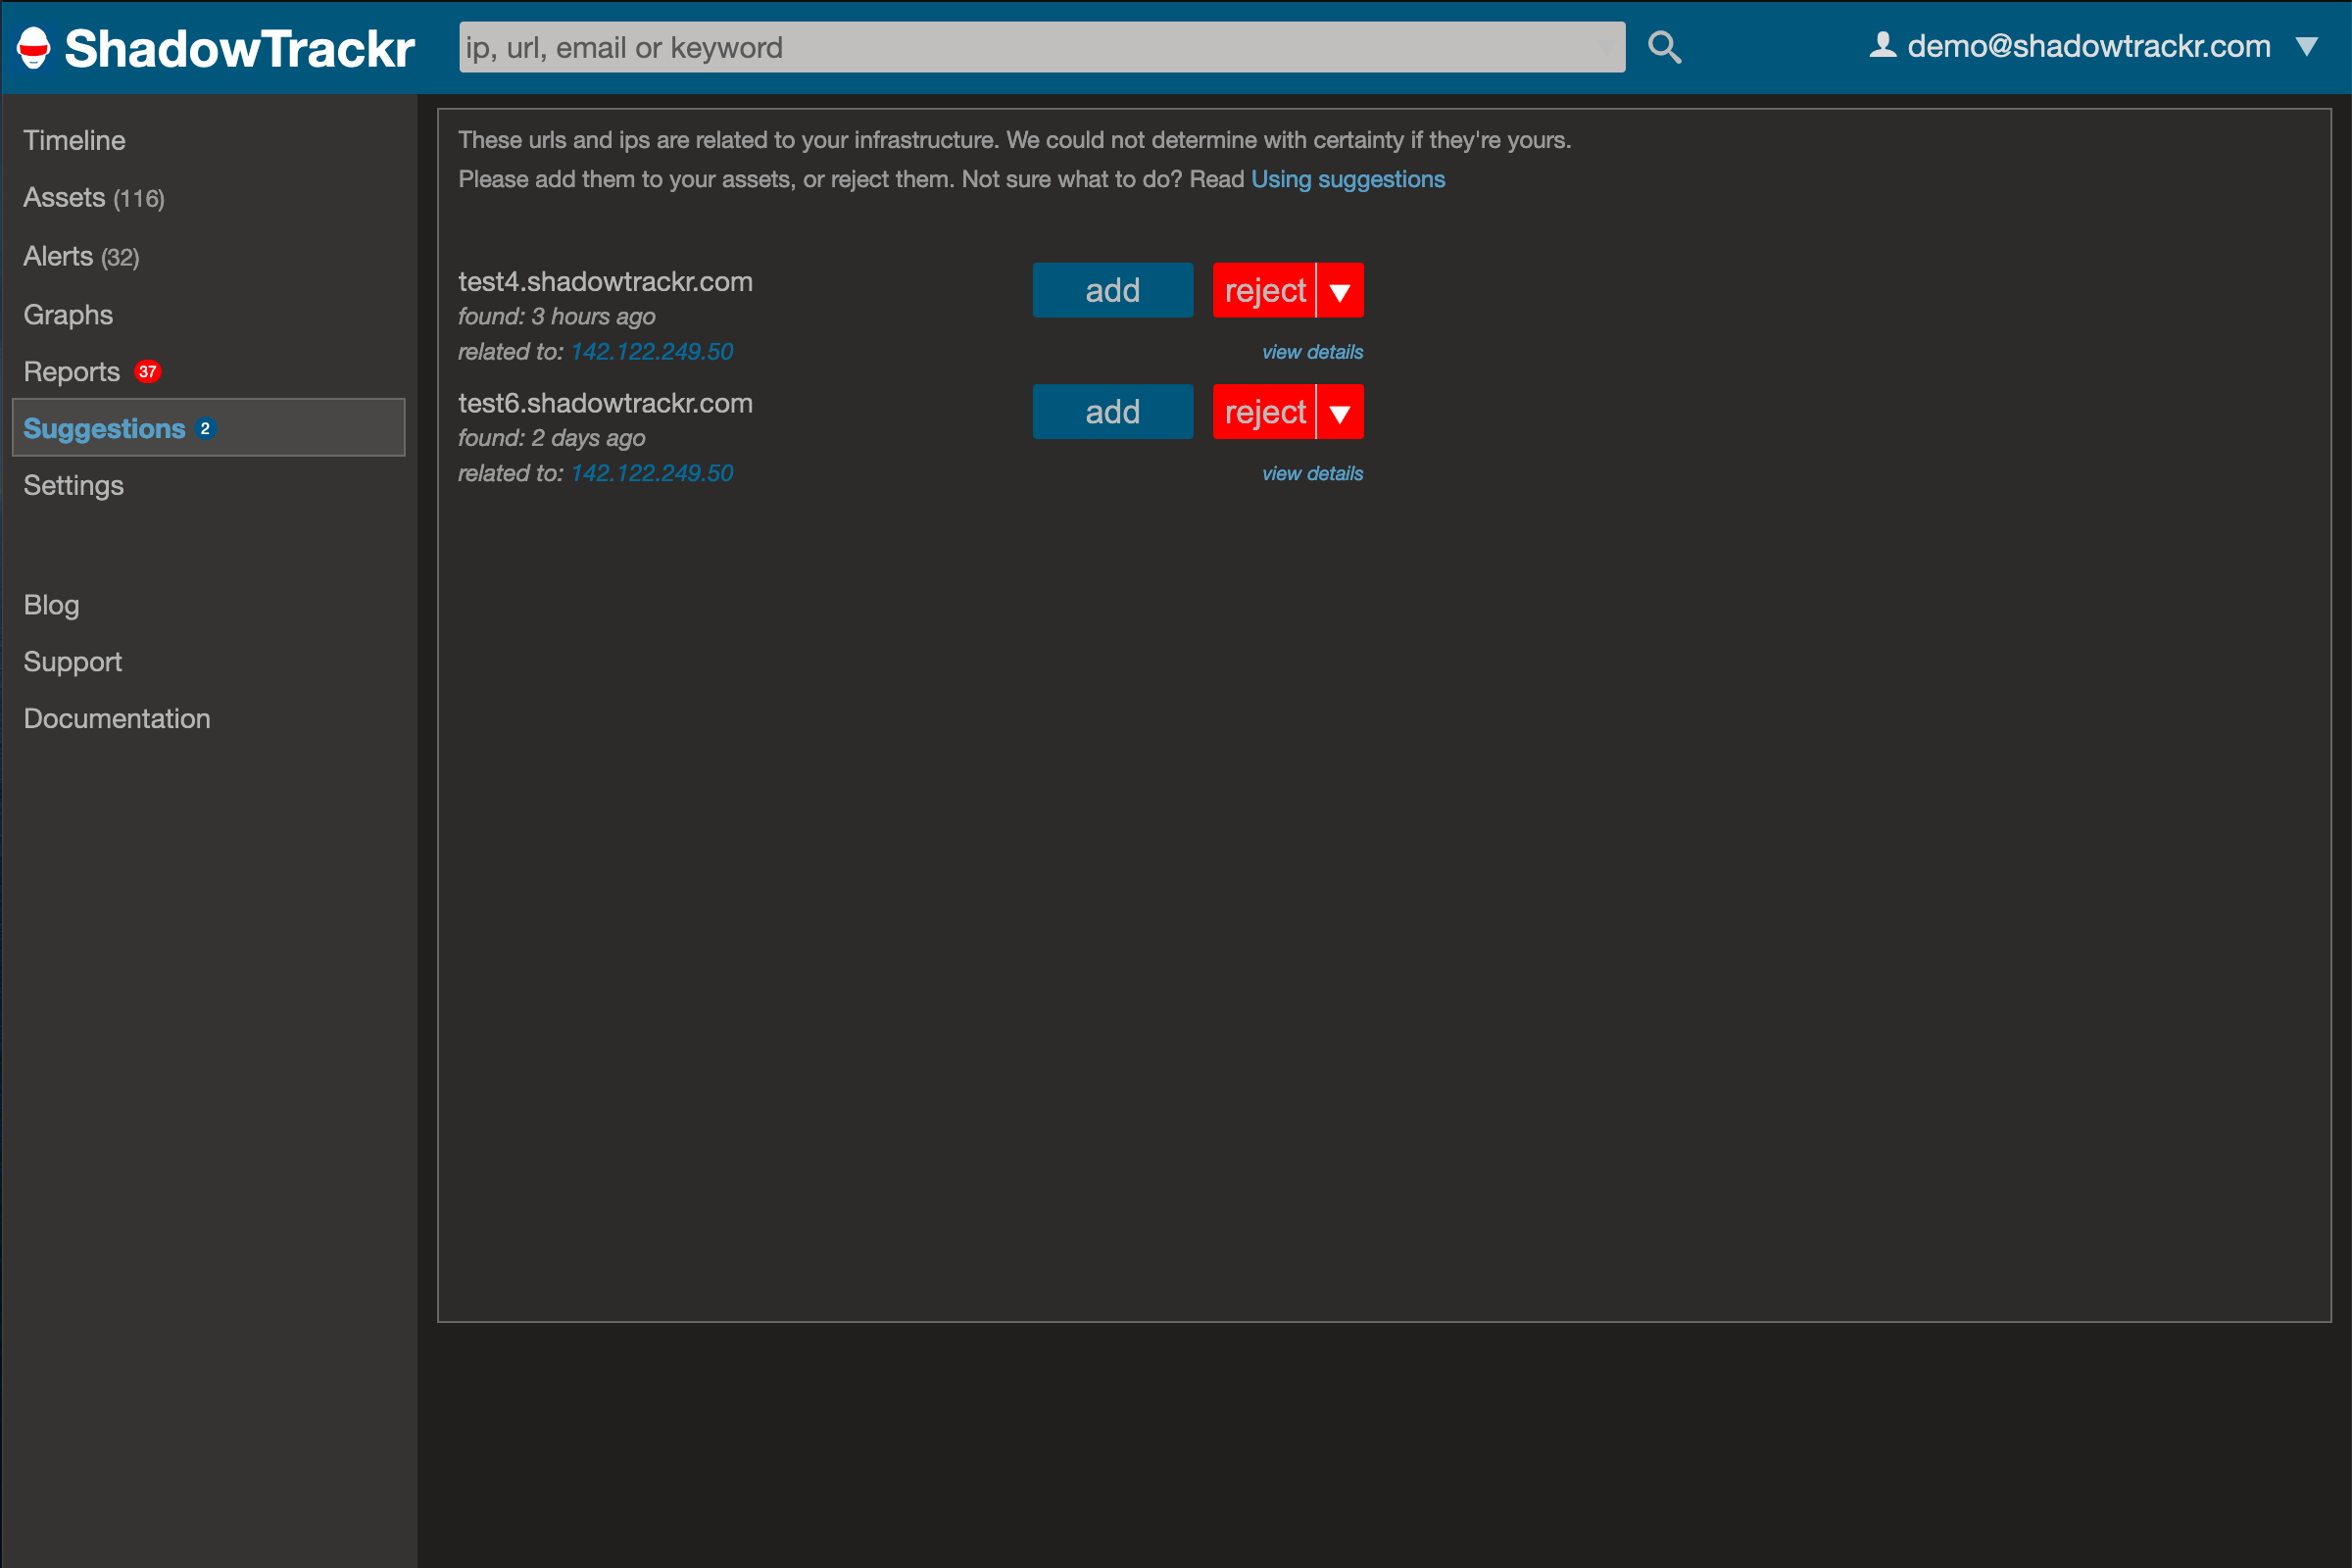The height and width of the screenshot is (1568, 2352).
Task: Click add button for test4.shadowtrackr.com
Action: [x=1113, y=290]
